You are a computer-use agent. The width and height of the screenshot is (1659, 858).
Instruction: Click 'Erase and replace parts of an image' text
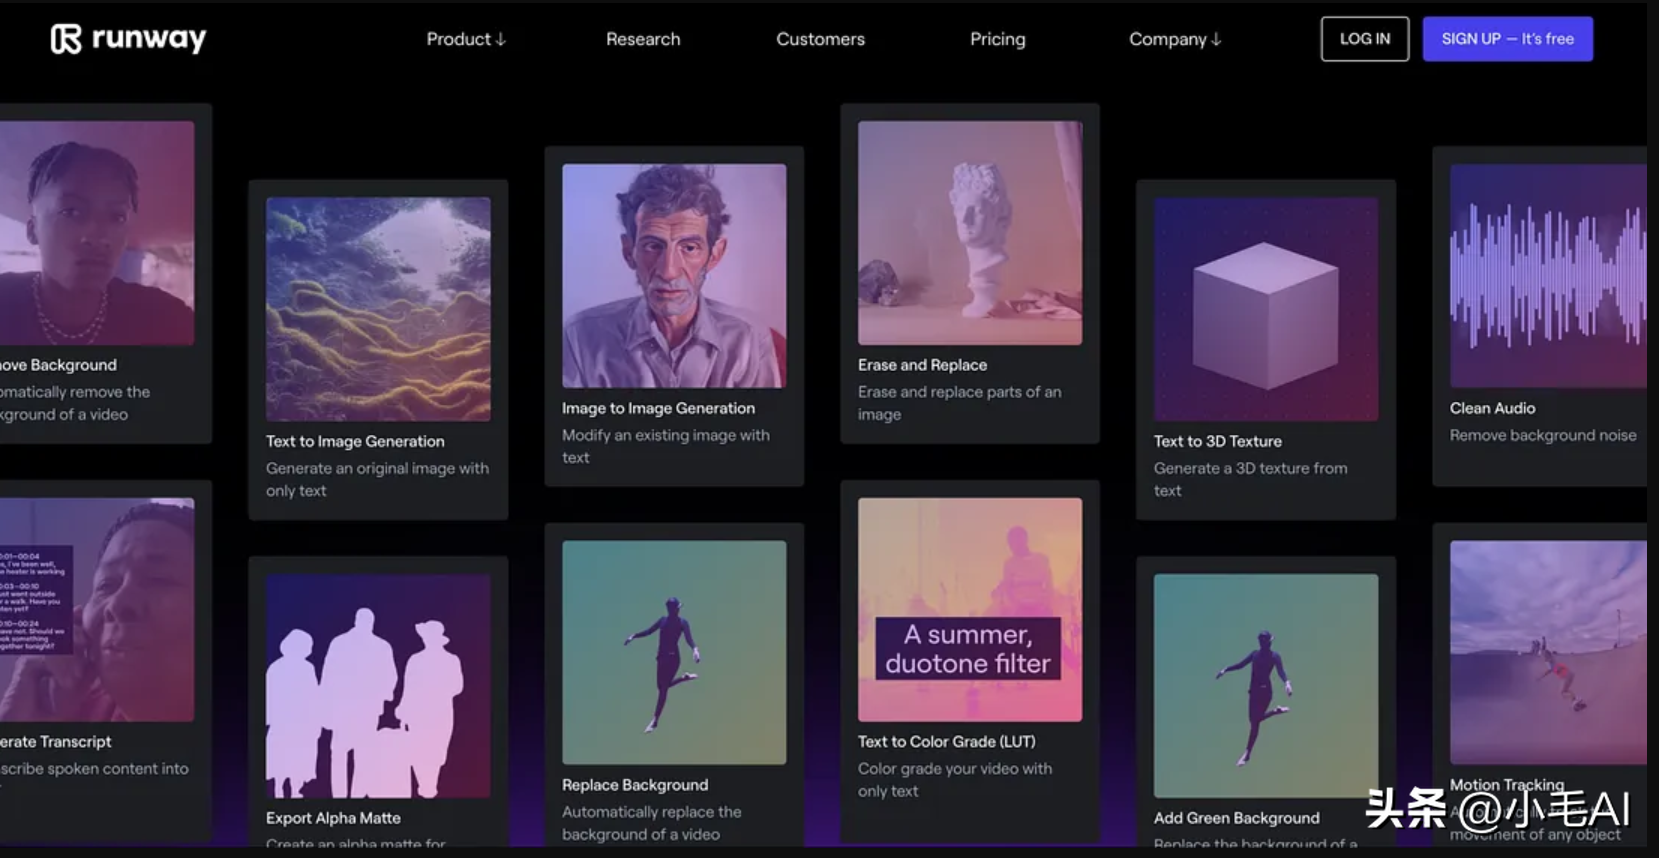pos(959,403)
